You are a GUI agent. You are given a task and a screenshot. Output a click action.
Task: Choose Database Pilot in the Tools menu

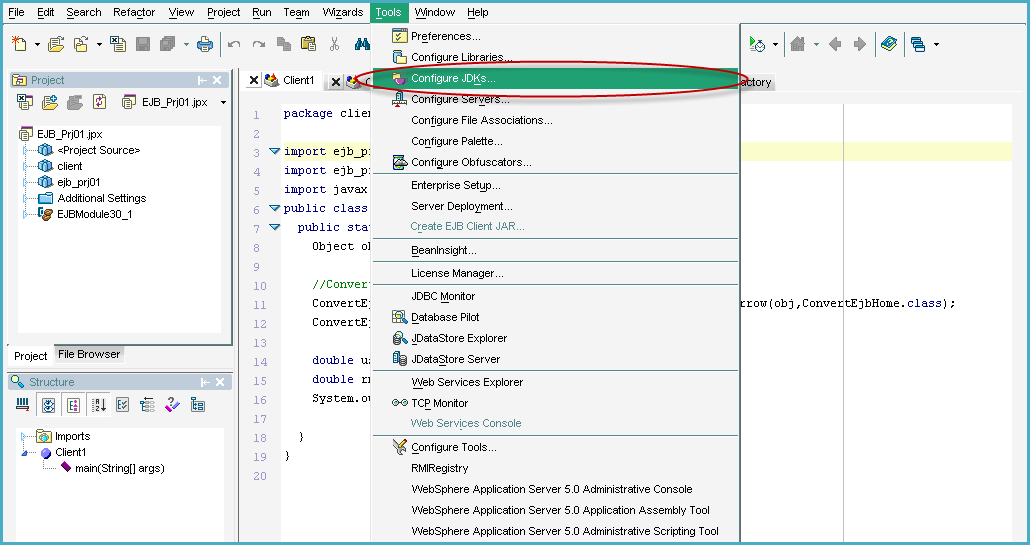click(445, 317)
